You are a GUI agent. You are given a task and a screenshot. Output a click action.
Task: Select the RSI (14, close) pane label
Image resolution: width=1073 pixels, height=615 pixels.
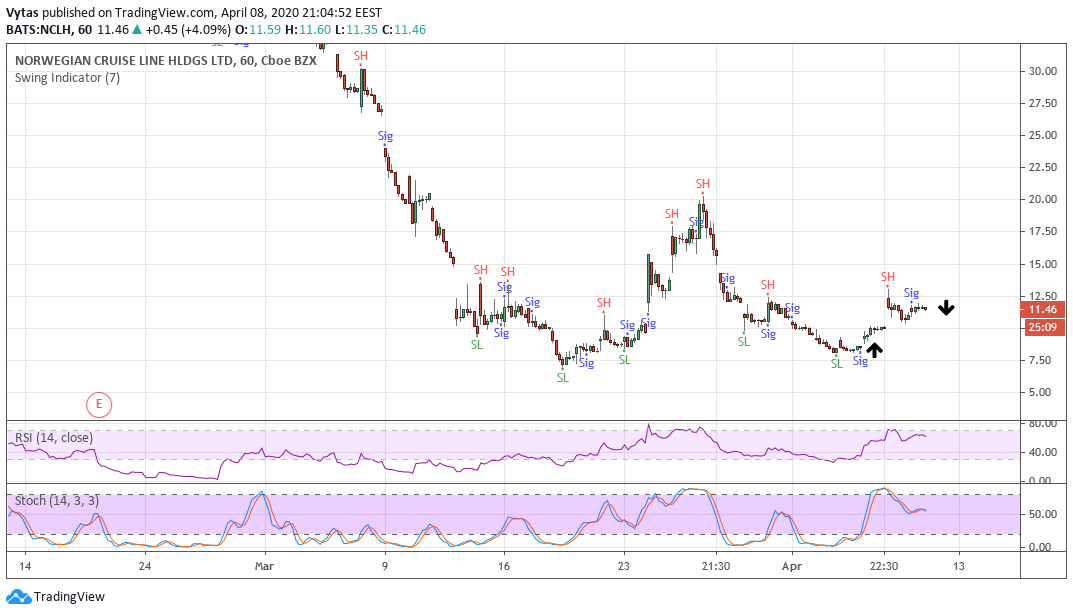tap(54, 437)
